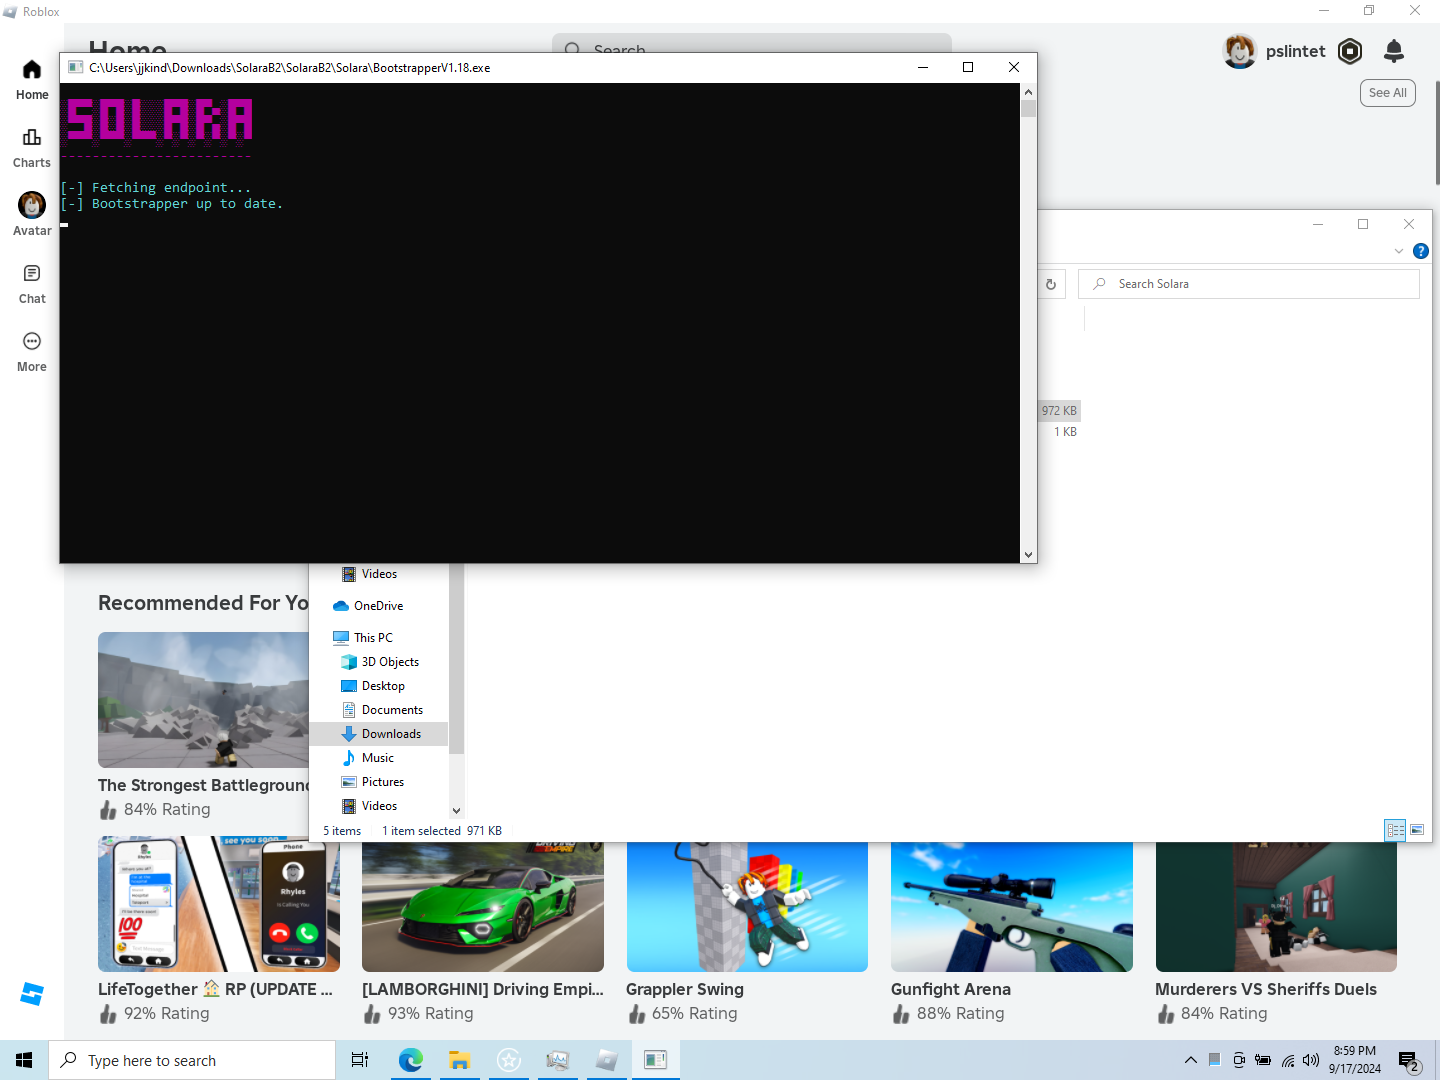Open Gunfight Arena game thumbnail
This screenshot has width=1440, height=1080.
(x=1012, y=907)
